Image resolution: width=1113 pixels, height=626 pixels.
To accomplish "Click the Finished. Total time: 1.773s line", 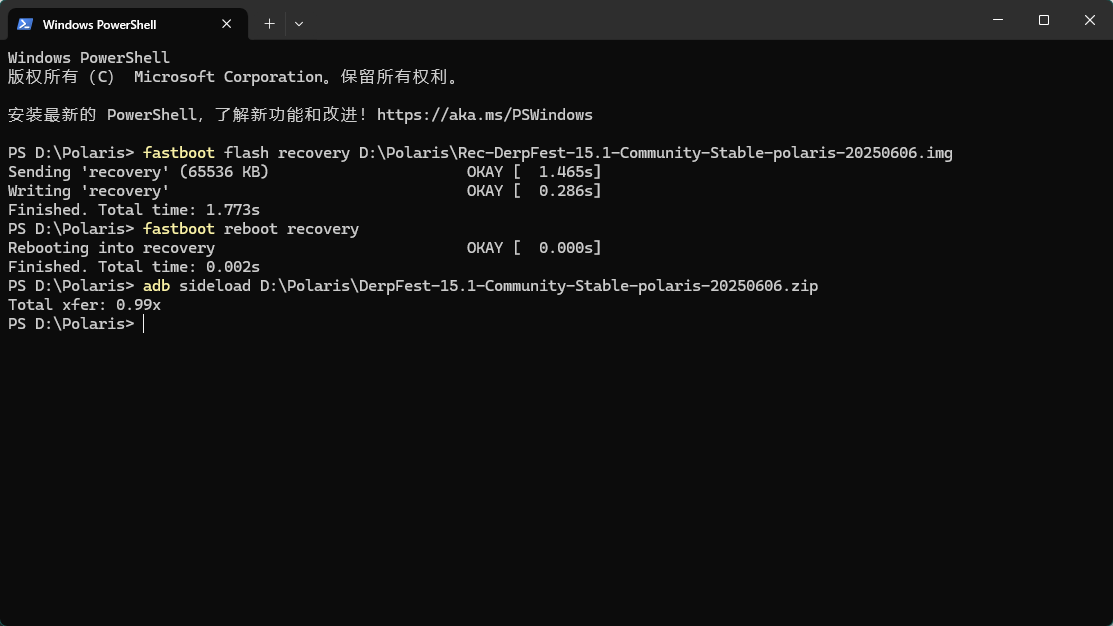I will 133,210.
